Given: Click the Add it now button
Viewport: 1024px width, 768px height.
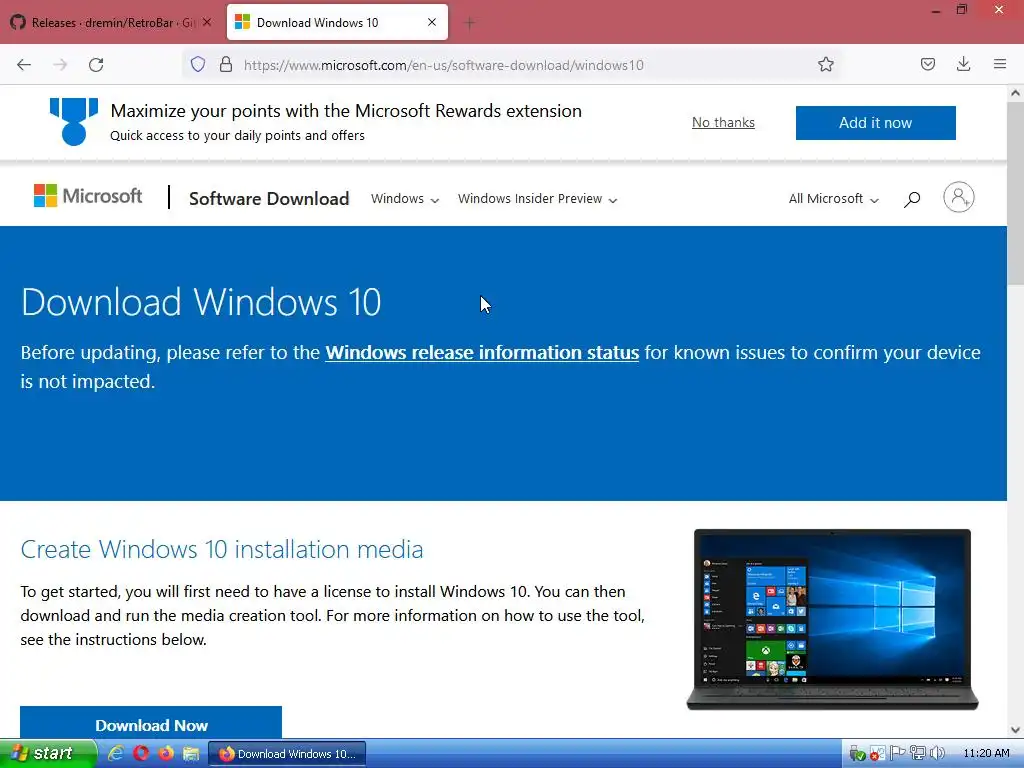Looking at the screenshot, I should (x=875, y=123).
